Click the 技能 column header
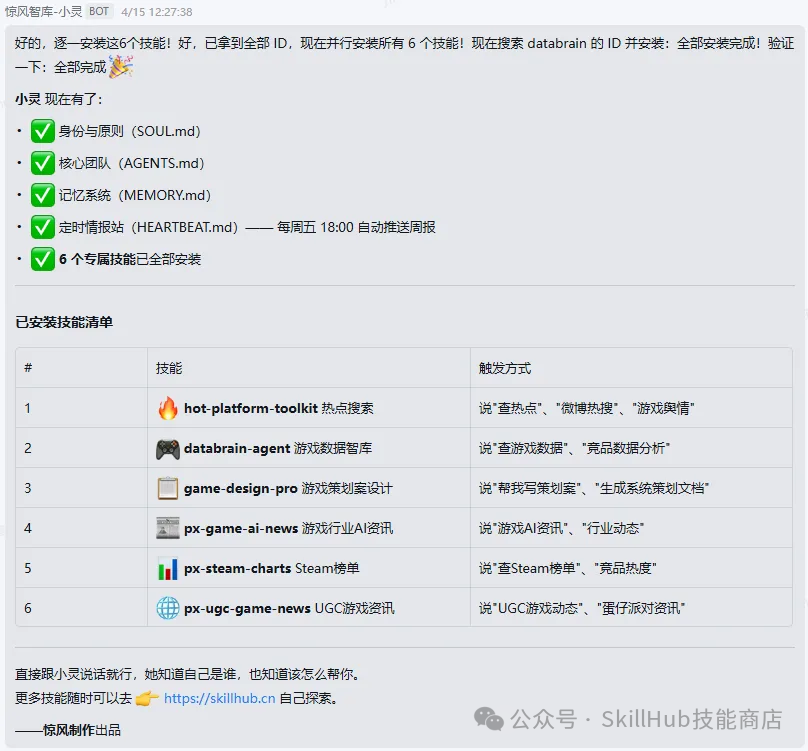This screenshot has width=808, height=751. (169, 368)
